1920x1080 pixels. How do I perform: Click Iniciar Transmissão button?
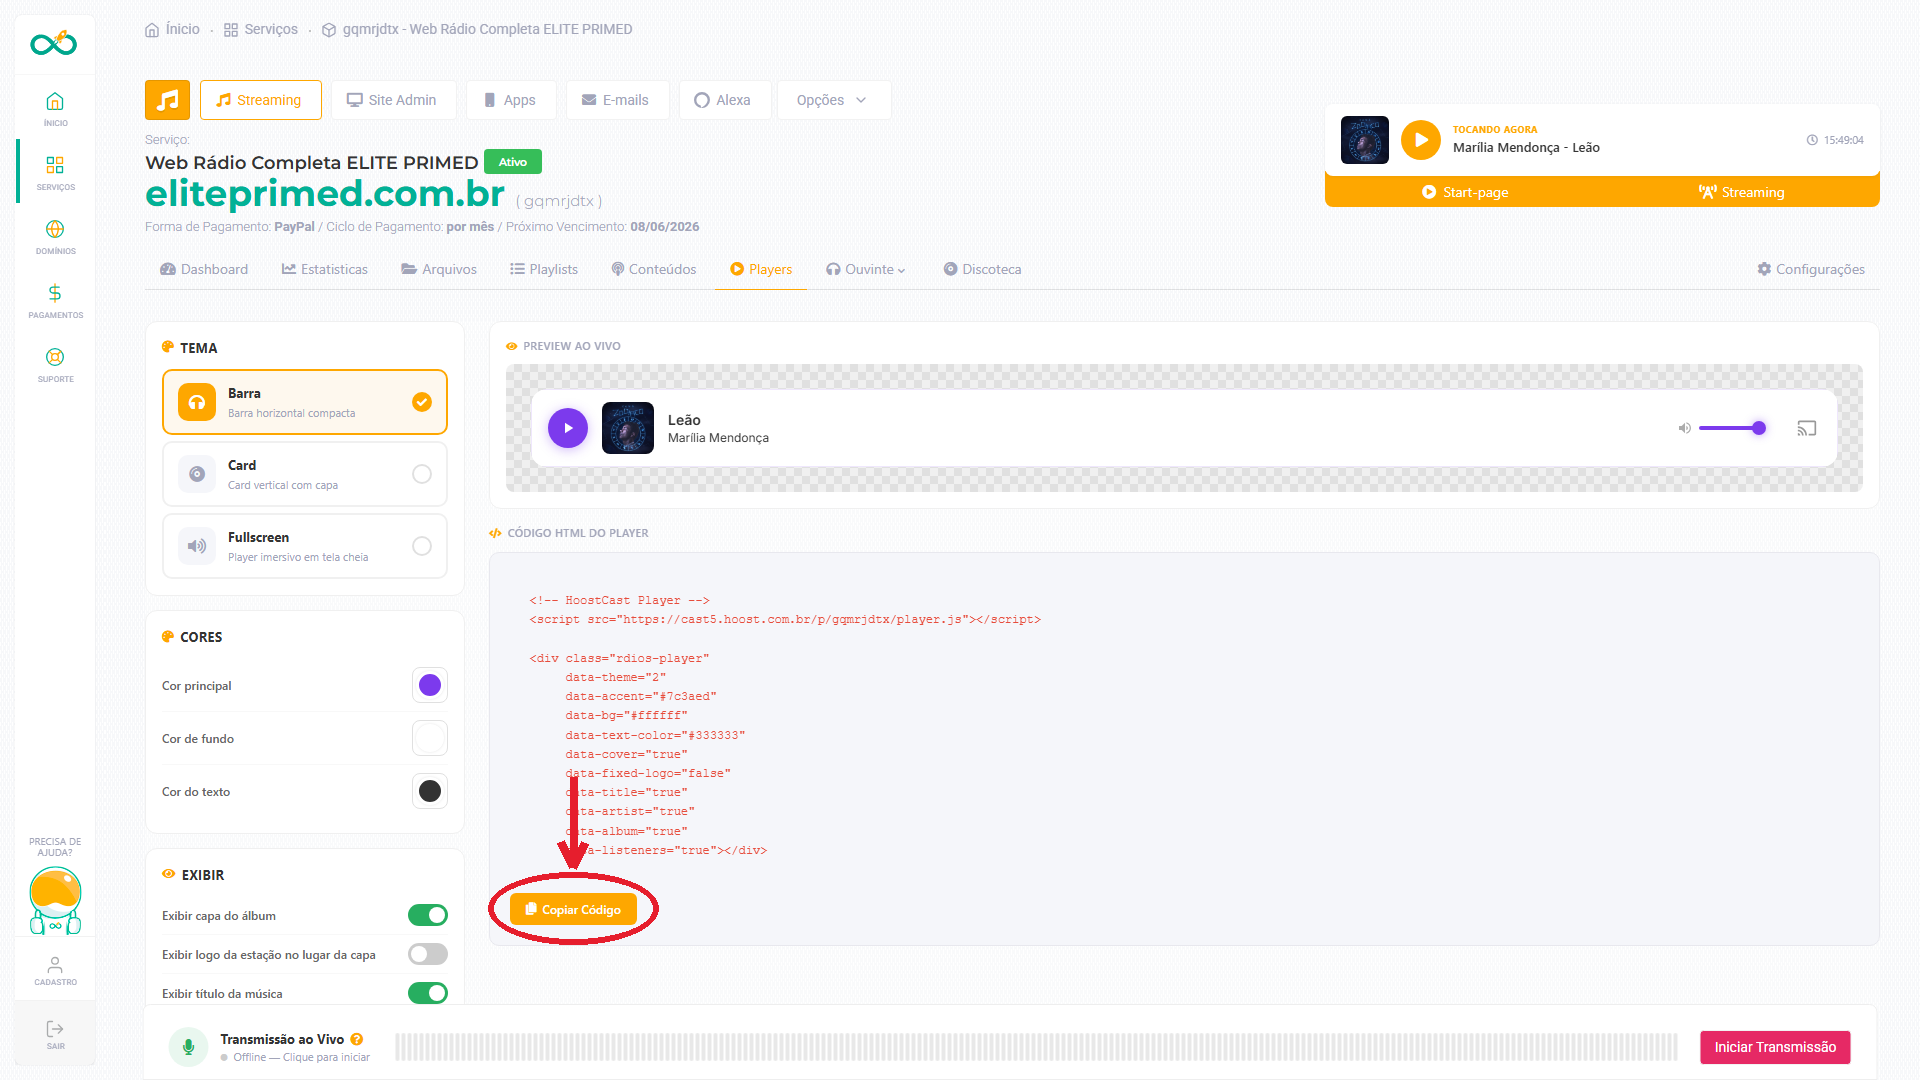point(1775,1047)
